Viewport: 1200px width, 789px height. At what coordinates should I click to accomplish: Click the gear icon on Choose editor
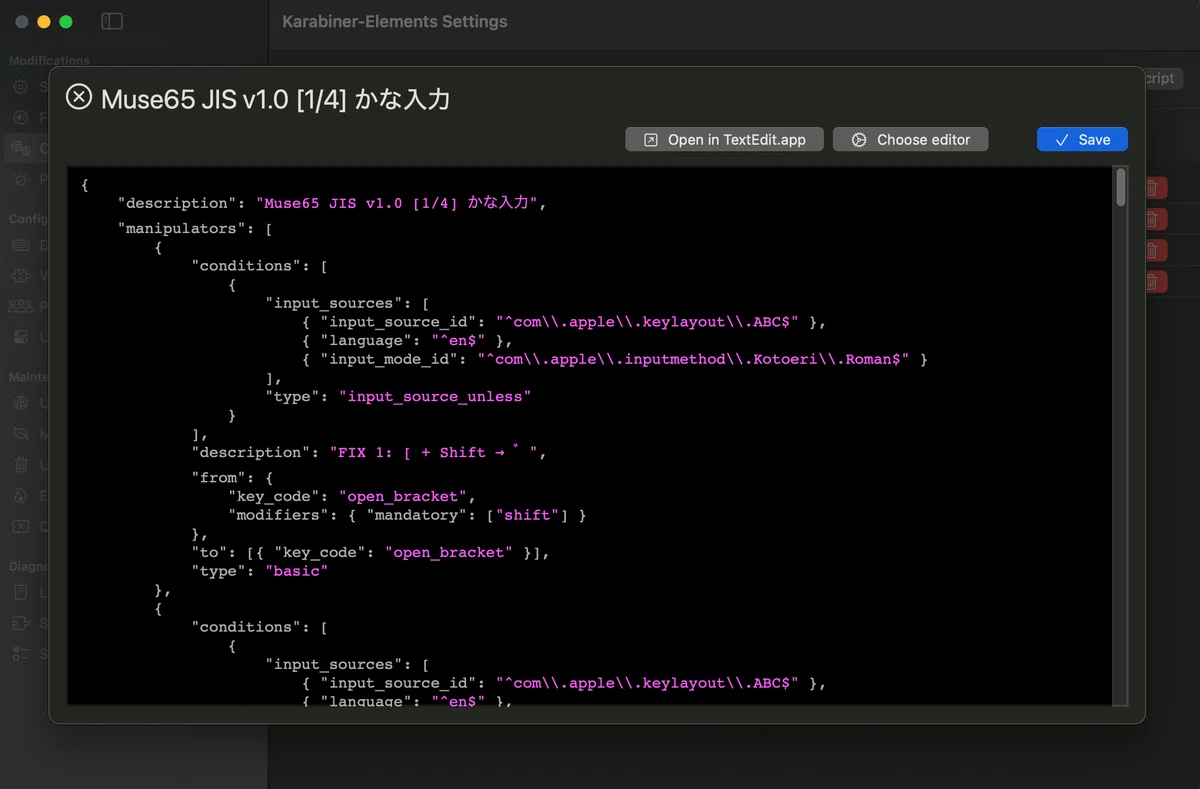(859, 140)
